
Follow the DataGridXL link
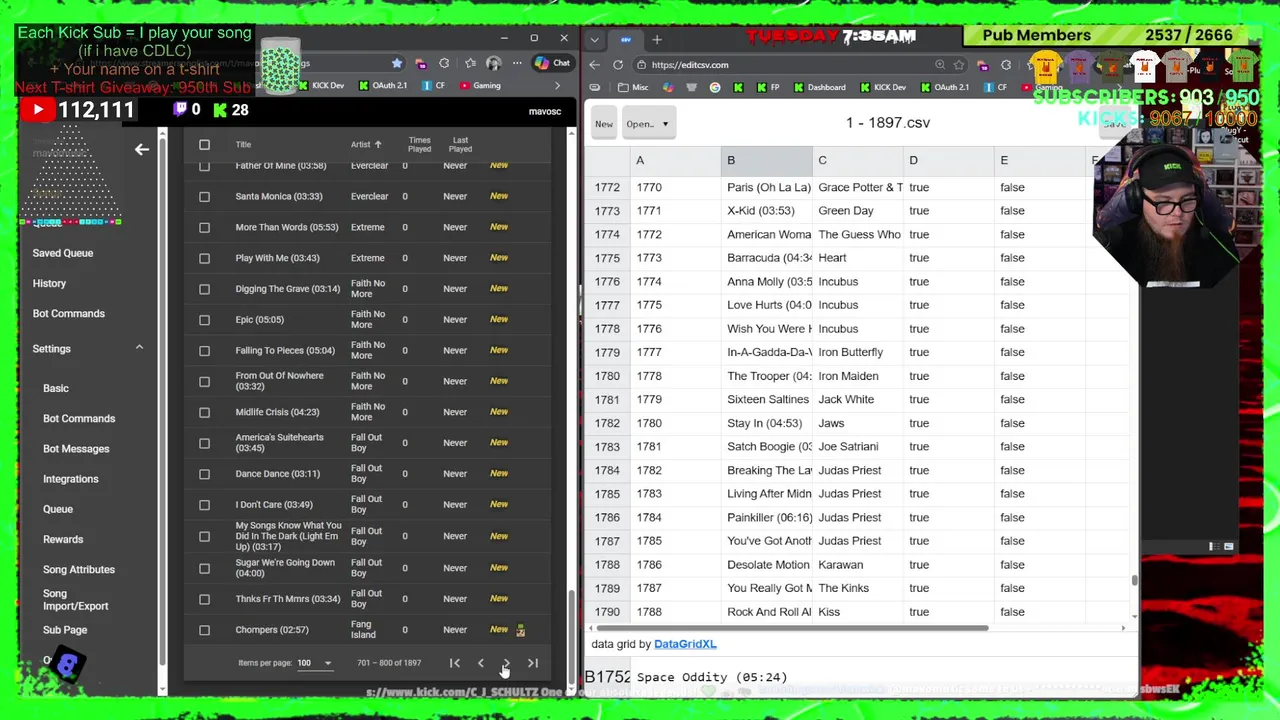click(x=685, y=644)
